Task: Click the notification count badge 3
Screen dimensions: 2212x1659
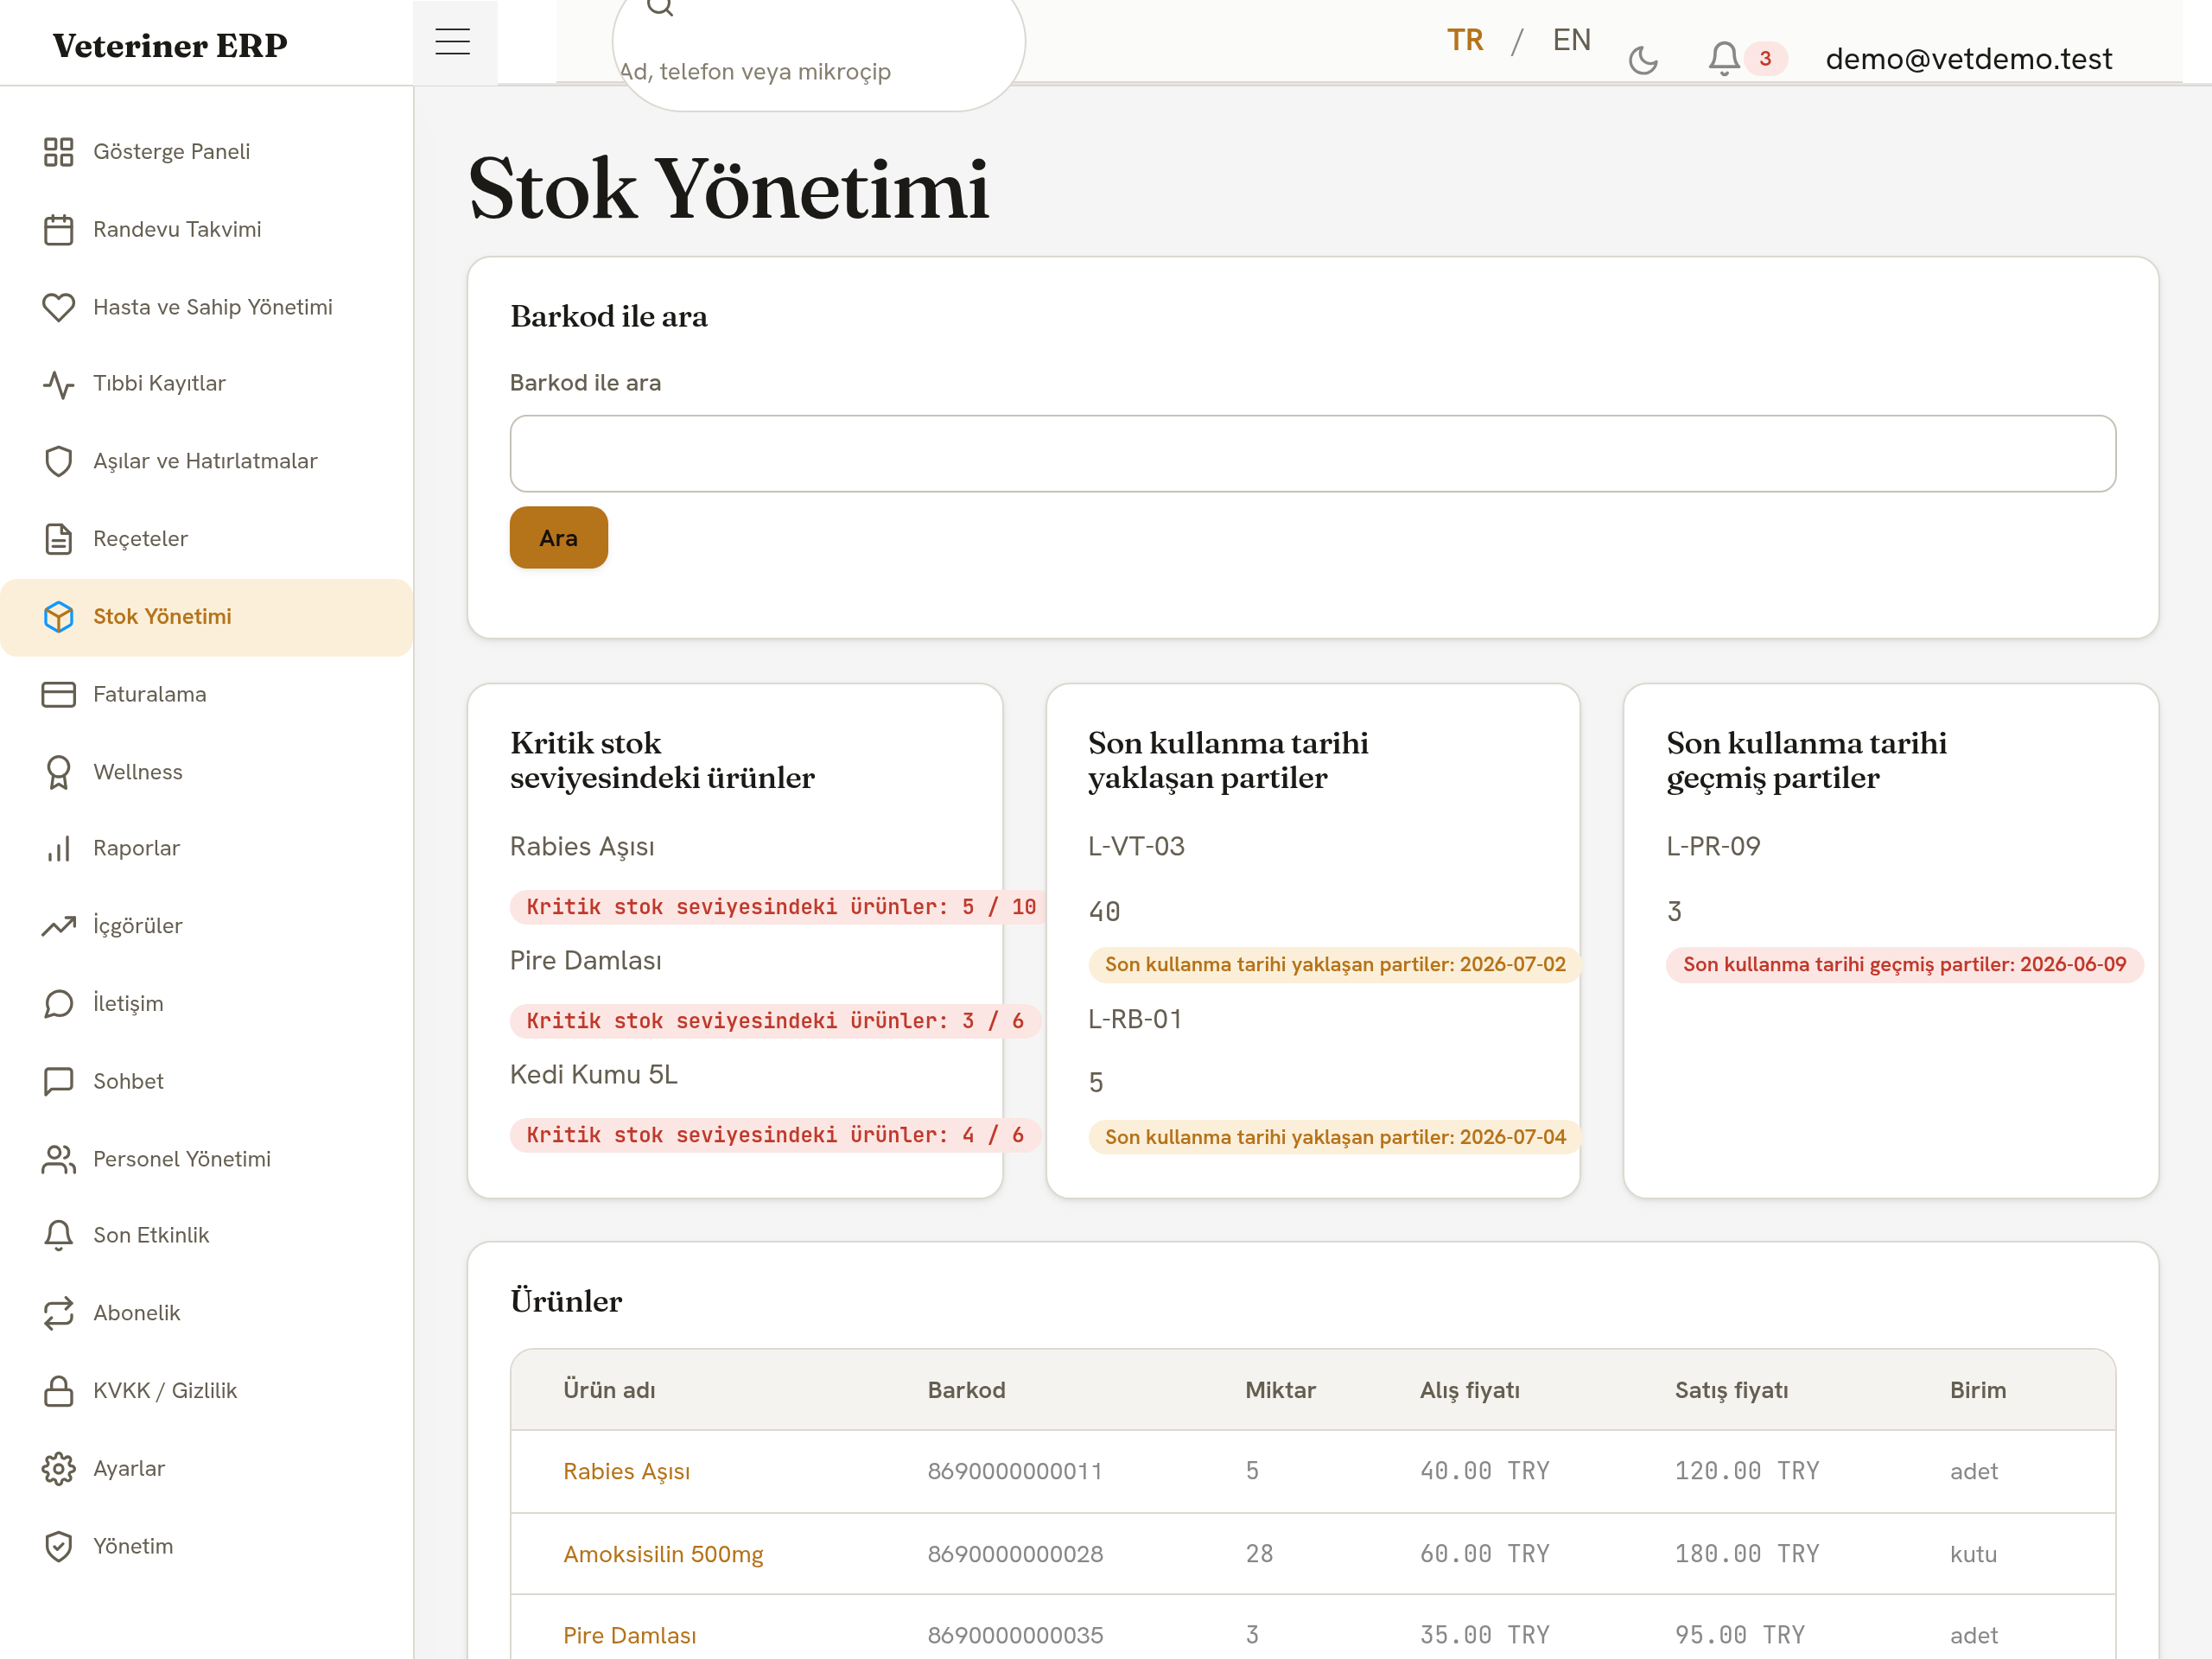Action: pos(1765,59)
